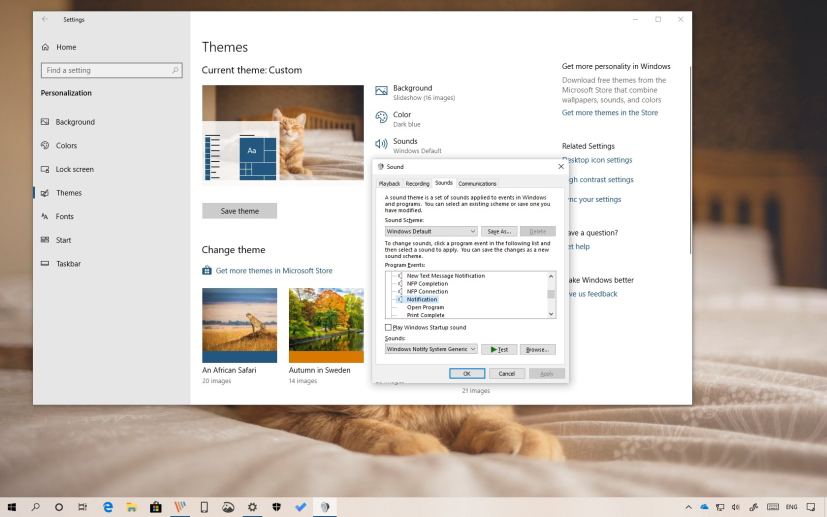
Task: Click the Browse button
Action: tap(537, 349)
